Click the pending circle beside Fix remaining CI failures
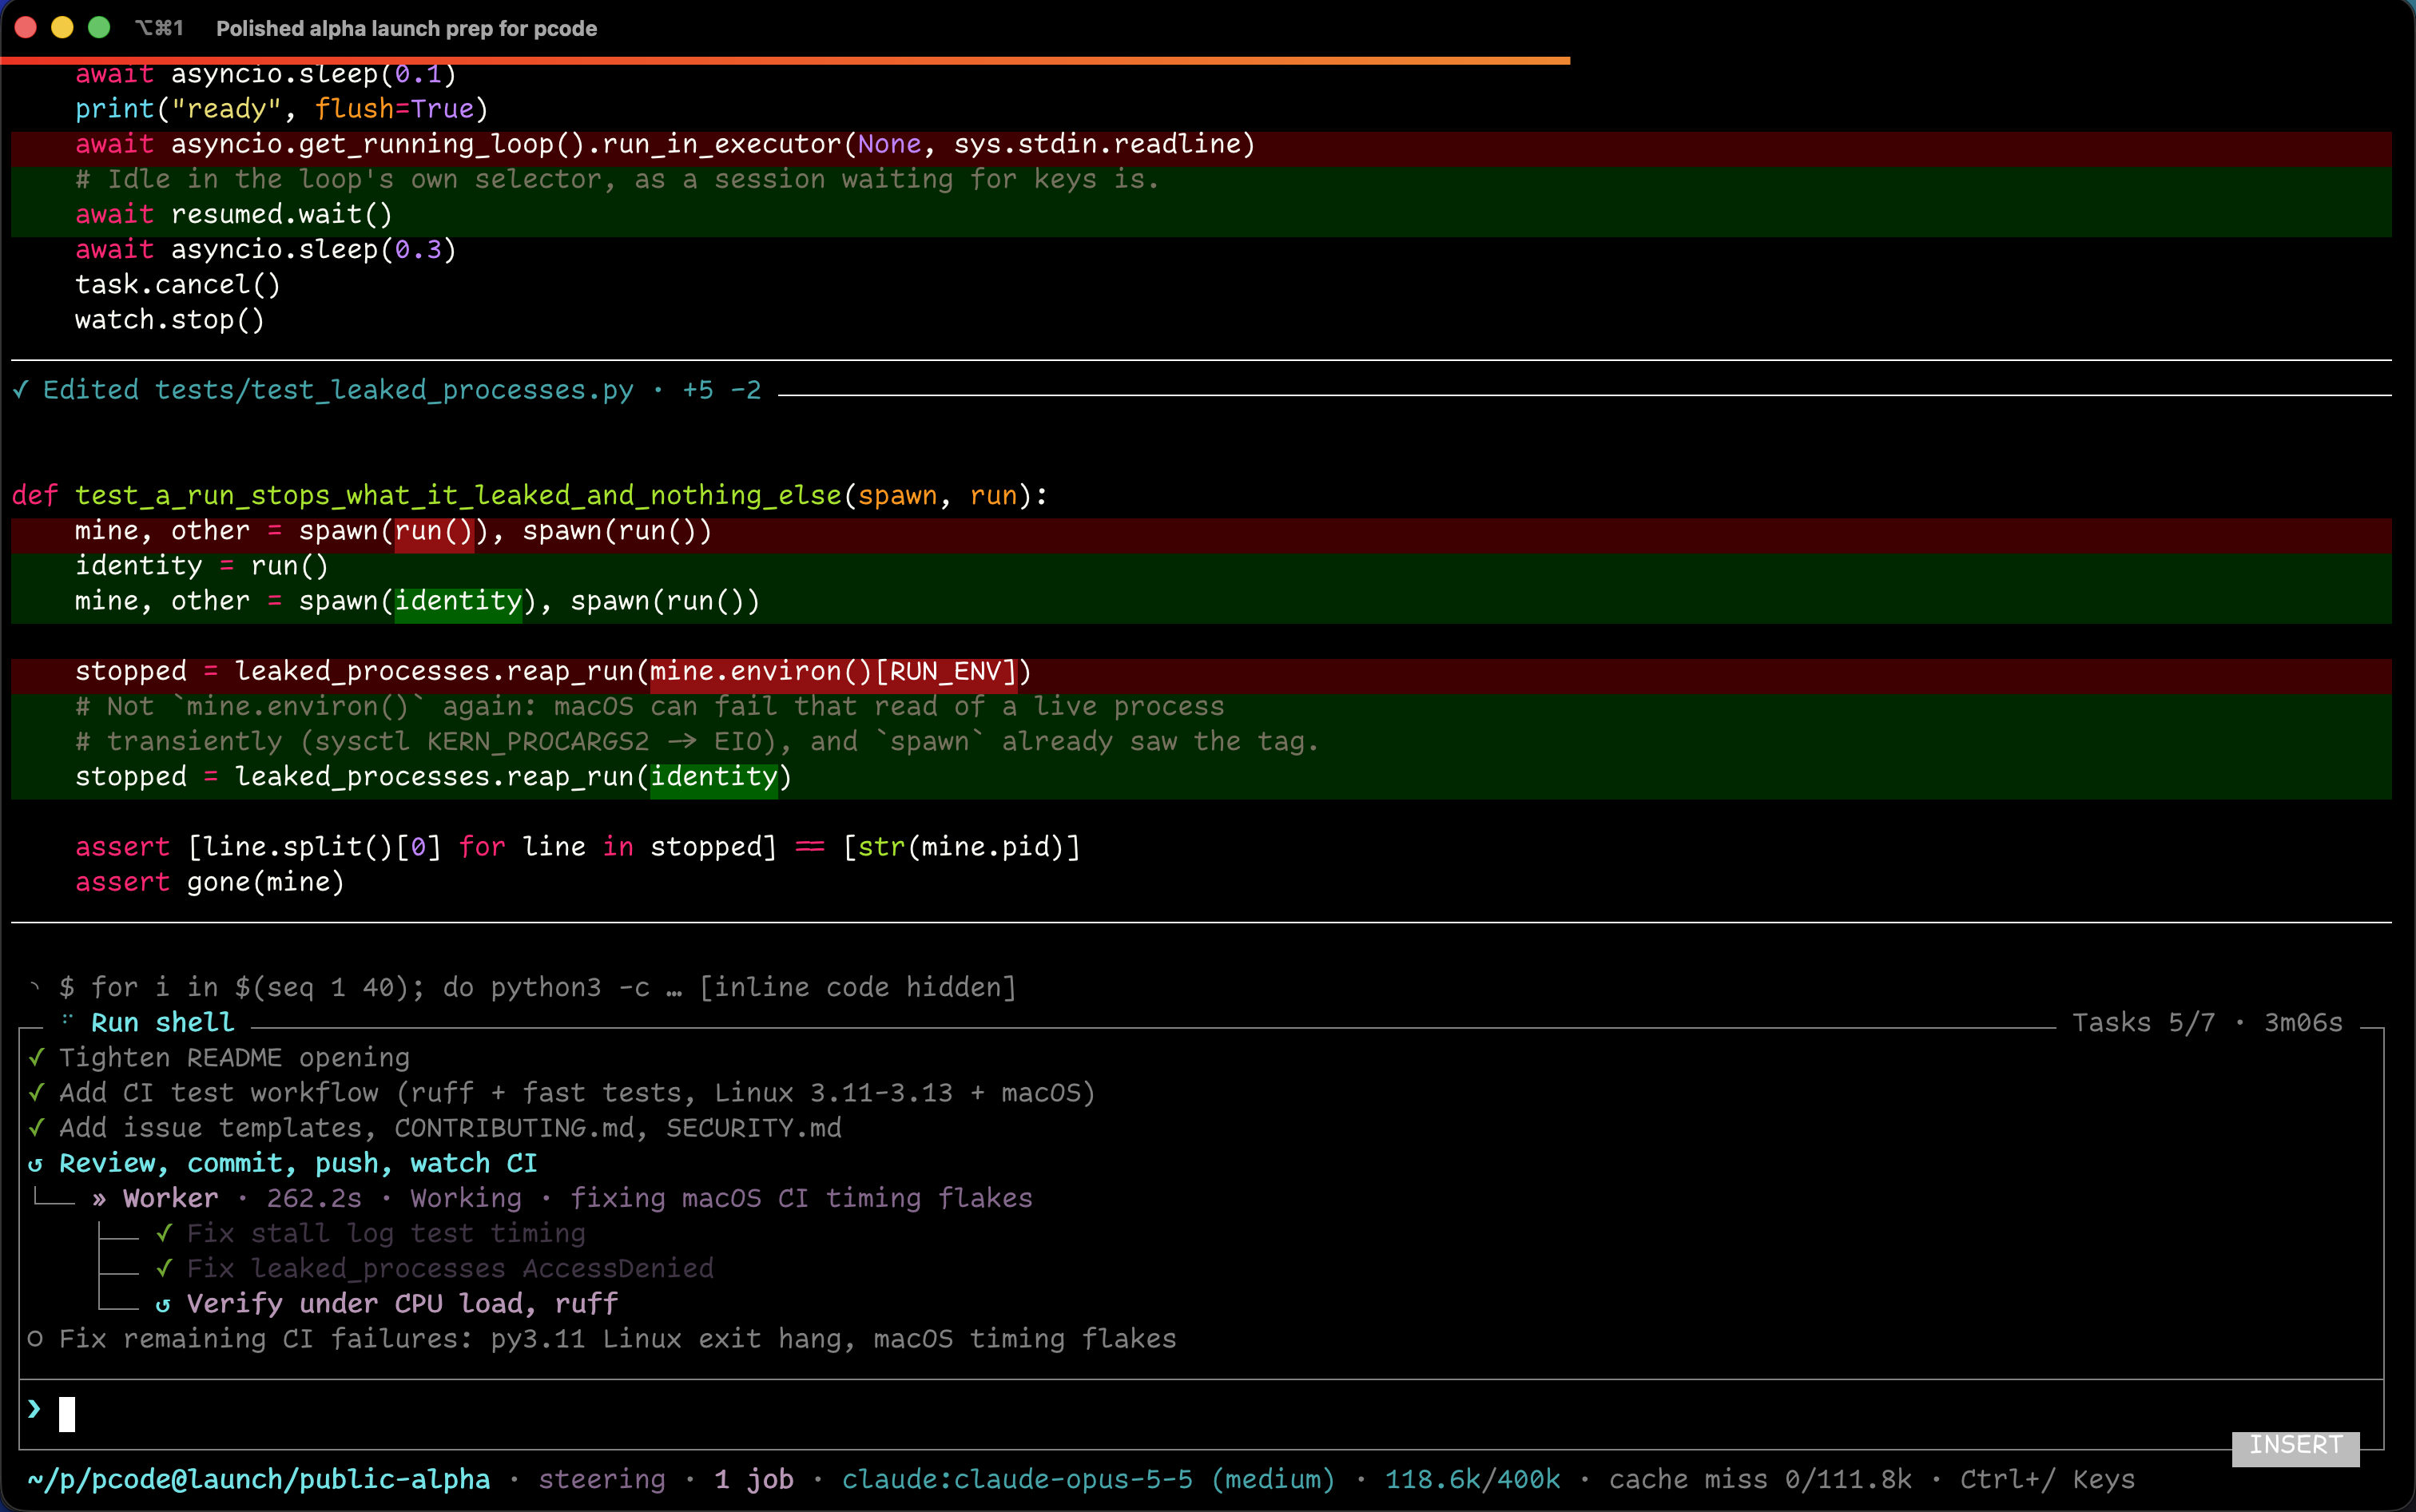This screenshot has width=2416, height=1512. tap(35, 1339)
